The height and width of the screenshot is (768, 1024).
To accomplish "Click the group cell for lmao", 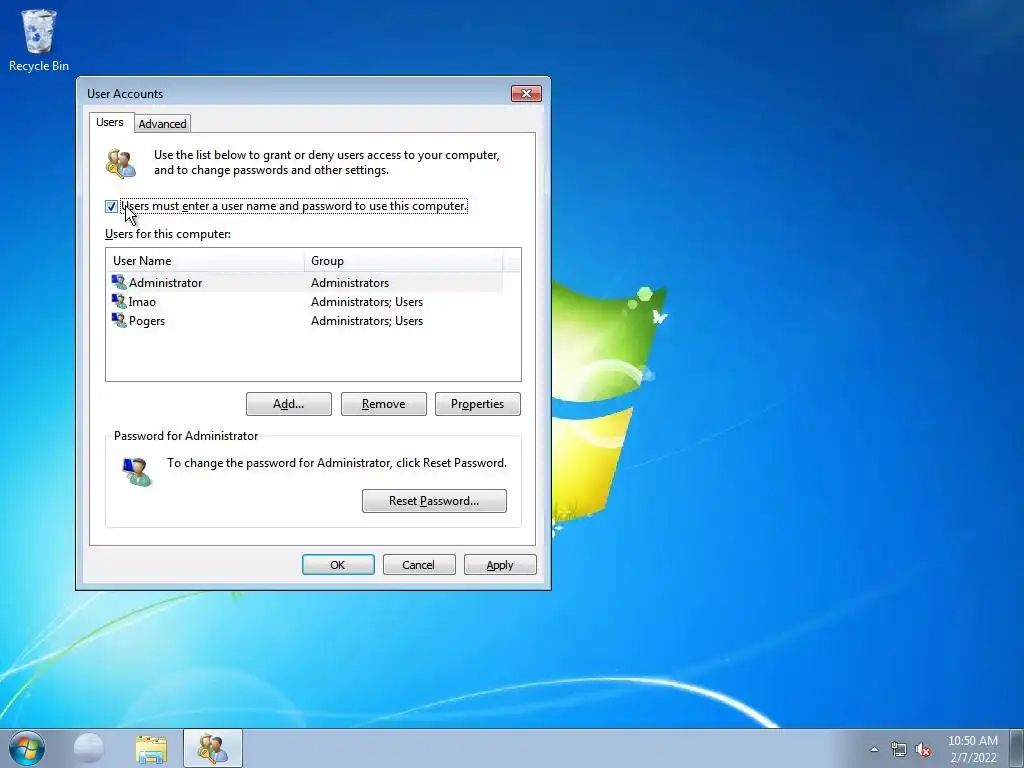I will click(x=367, y=302).
